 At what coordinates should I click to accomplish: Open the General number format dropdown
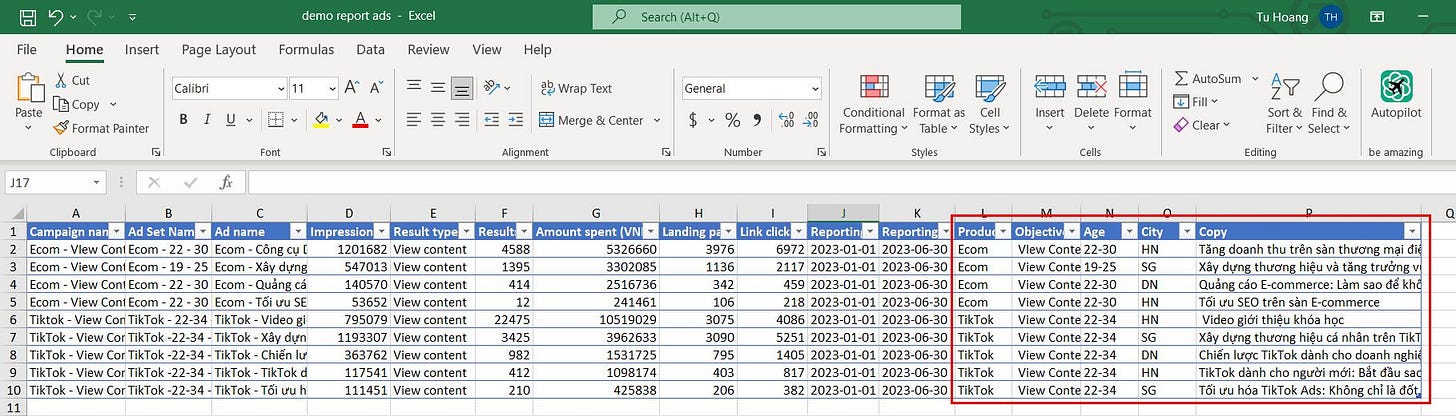[x=813, y=88]
